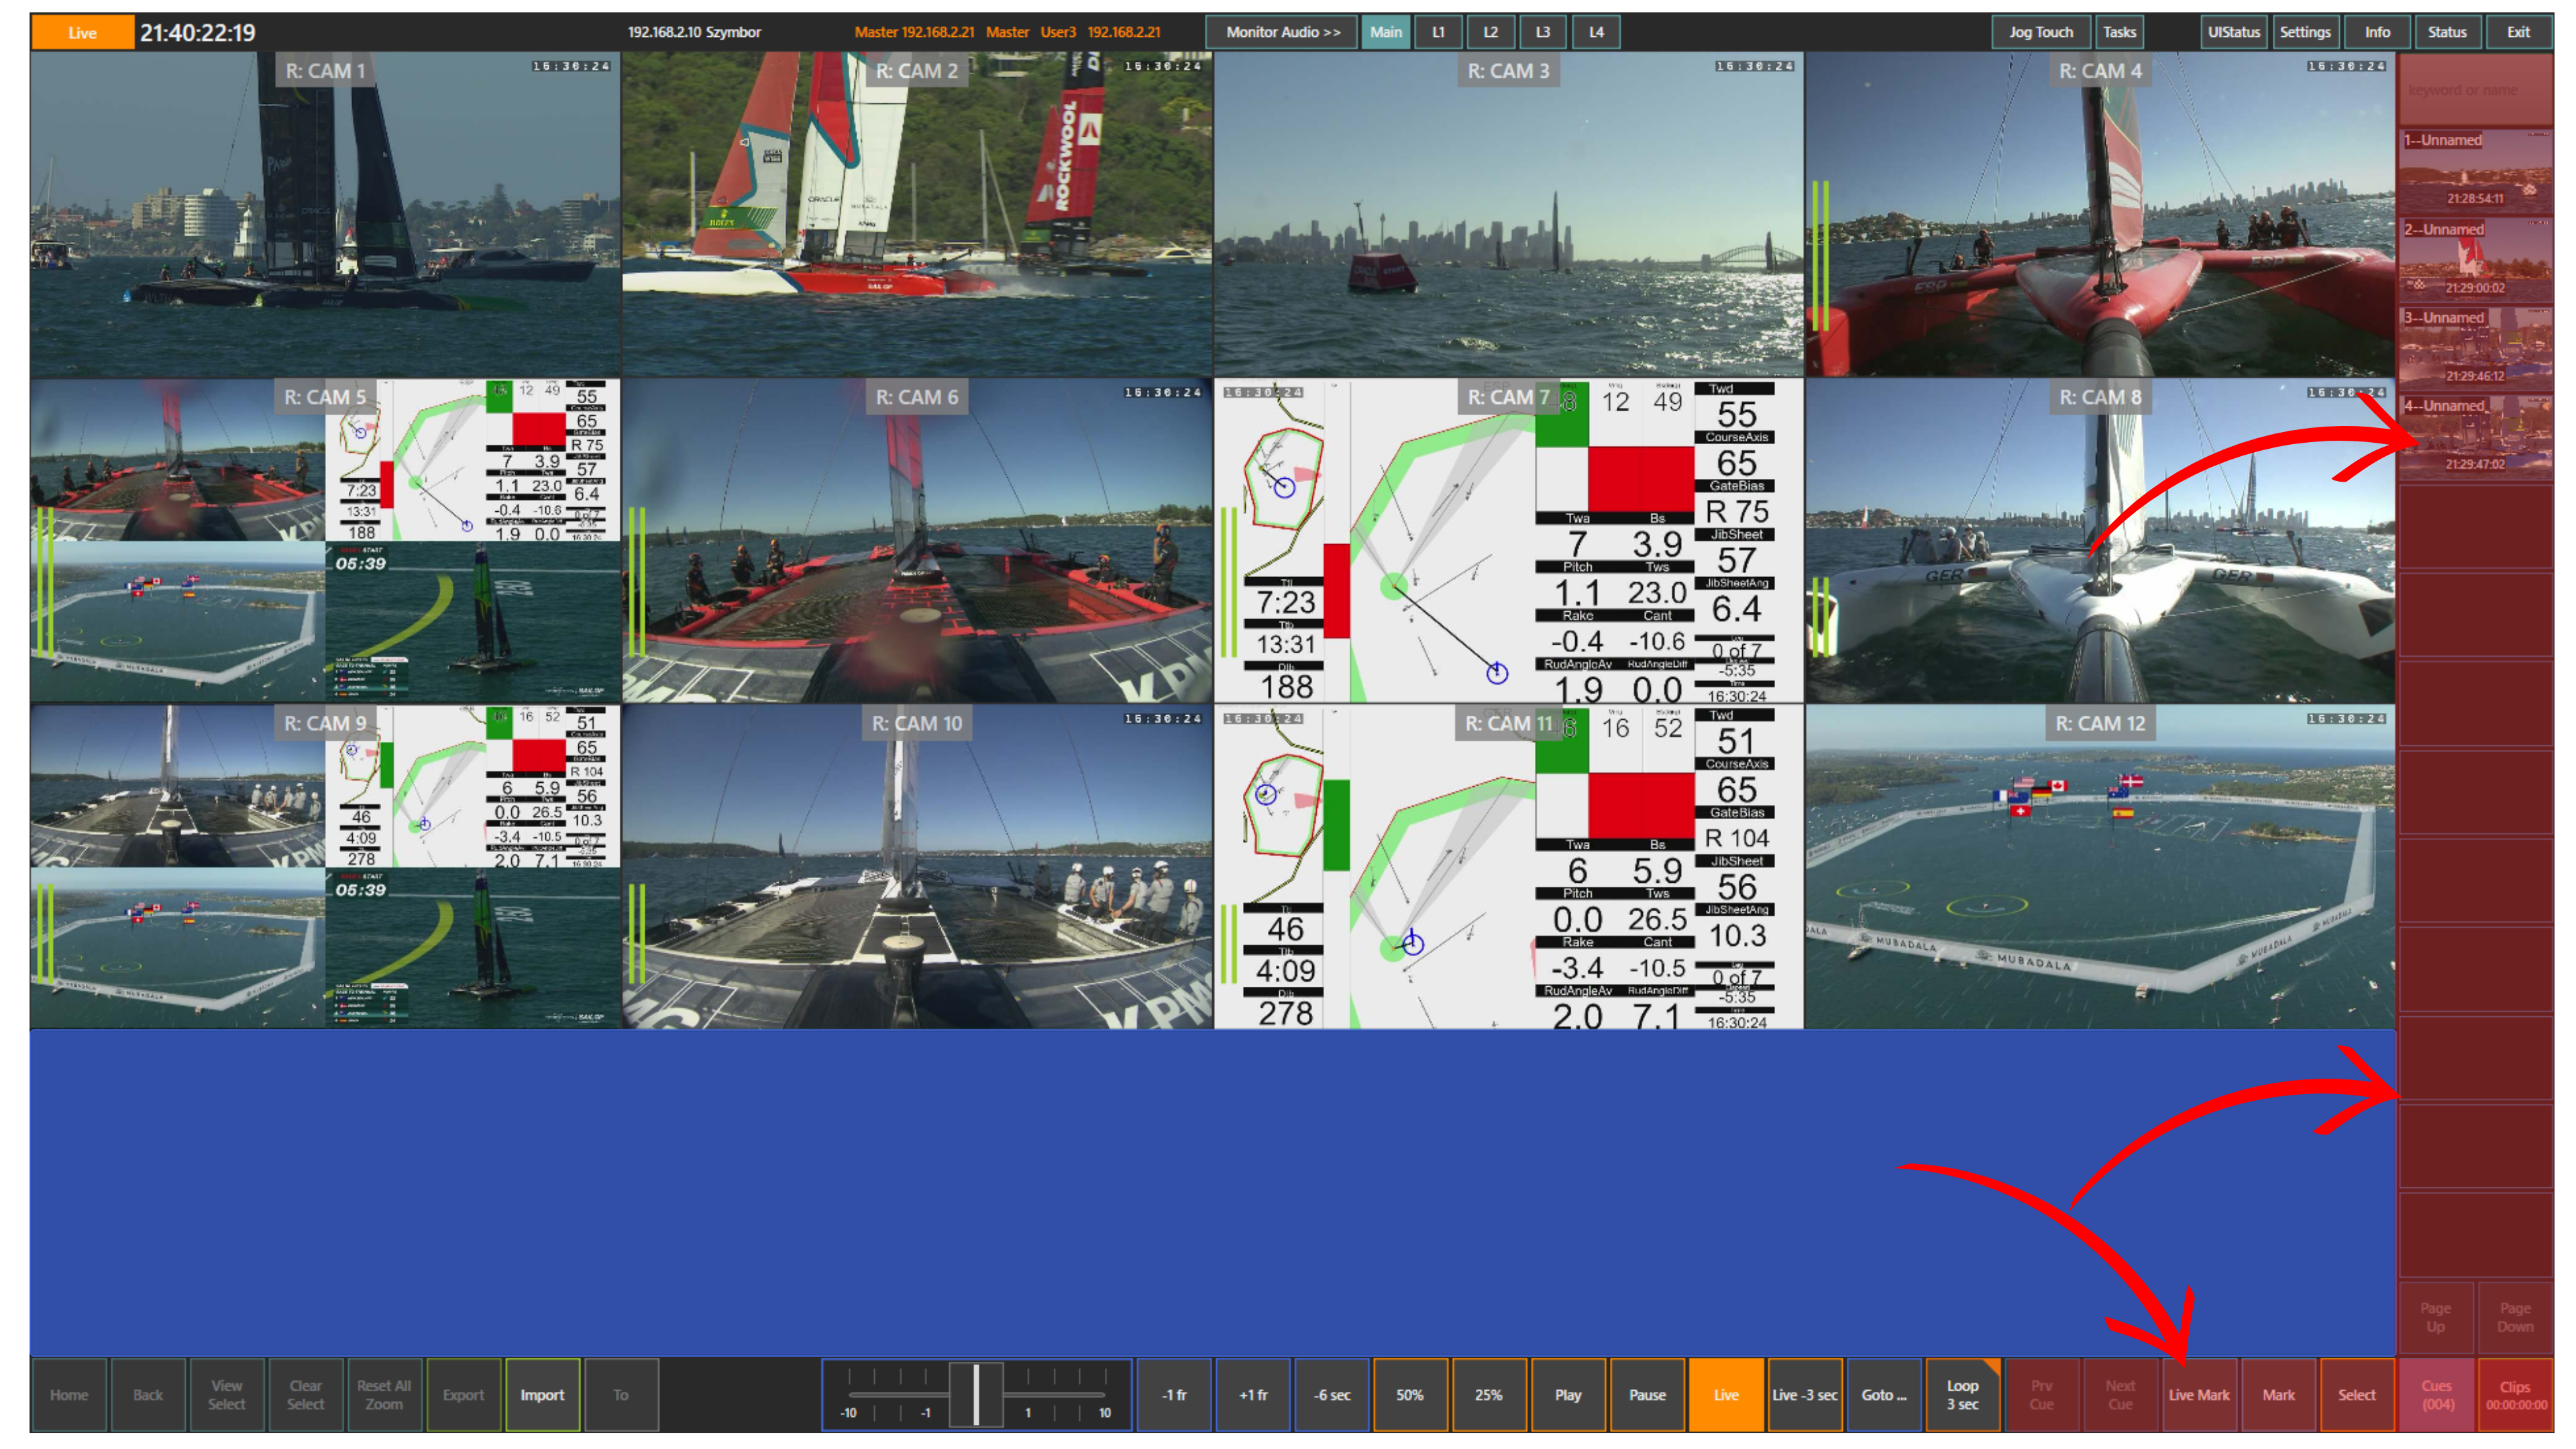This screenshot has height=1449, width=2576.
Task: Click the Select button in bottom toolbar
Action: coord(2357,1394)
